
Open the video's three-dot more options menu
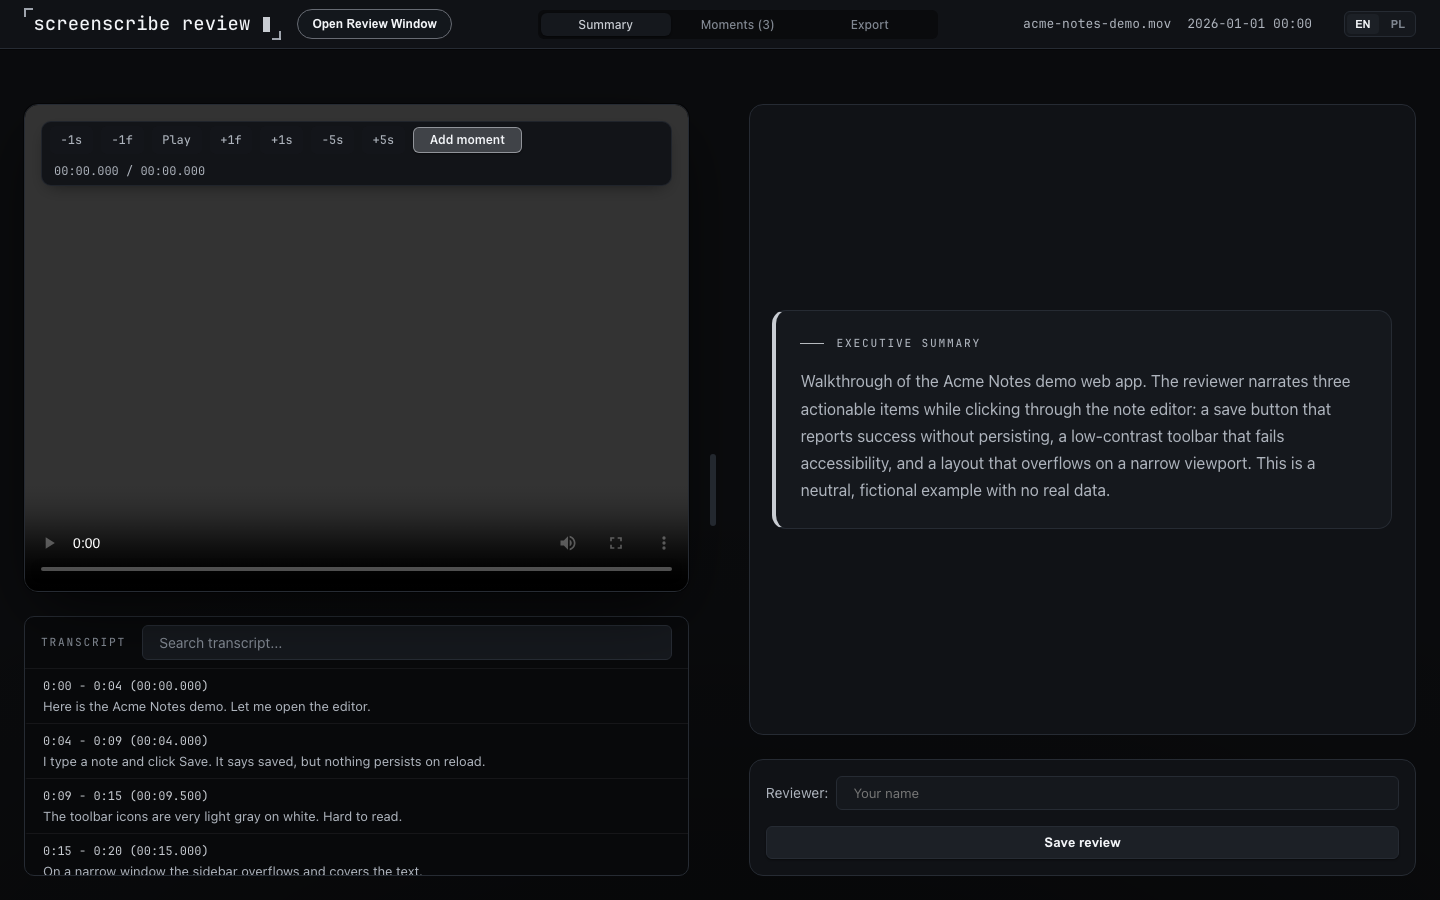663,543
